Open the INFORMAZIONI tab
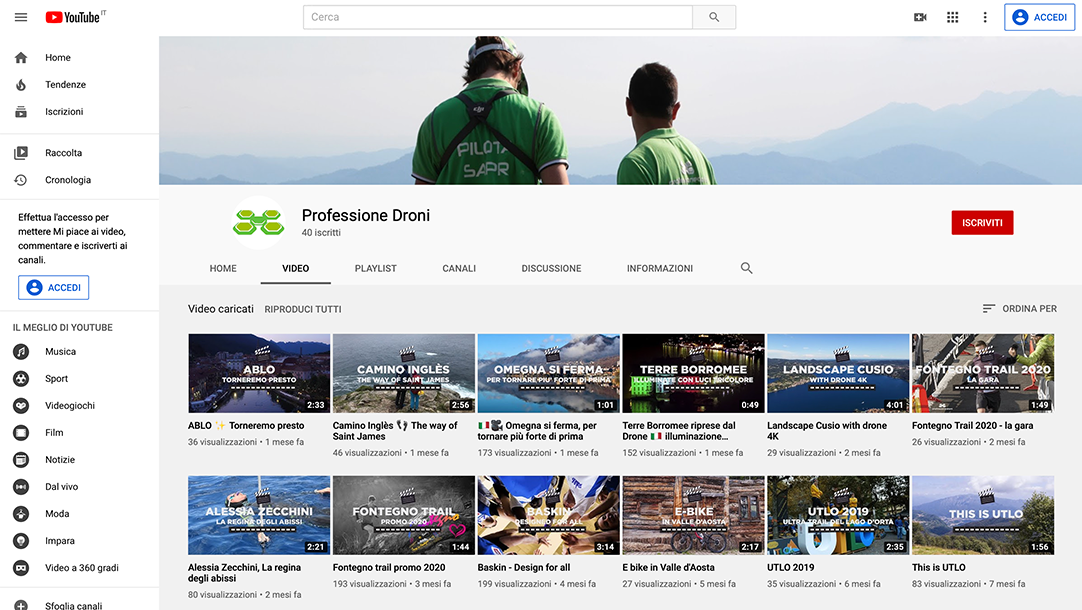Viewport: 1082px width, 610px height. click(660, 268)
